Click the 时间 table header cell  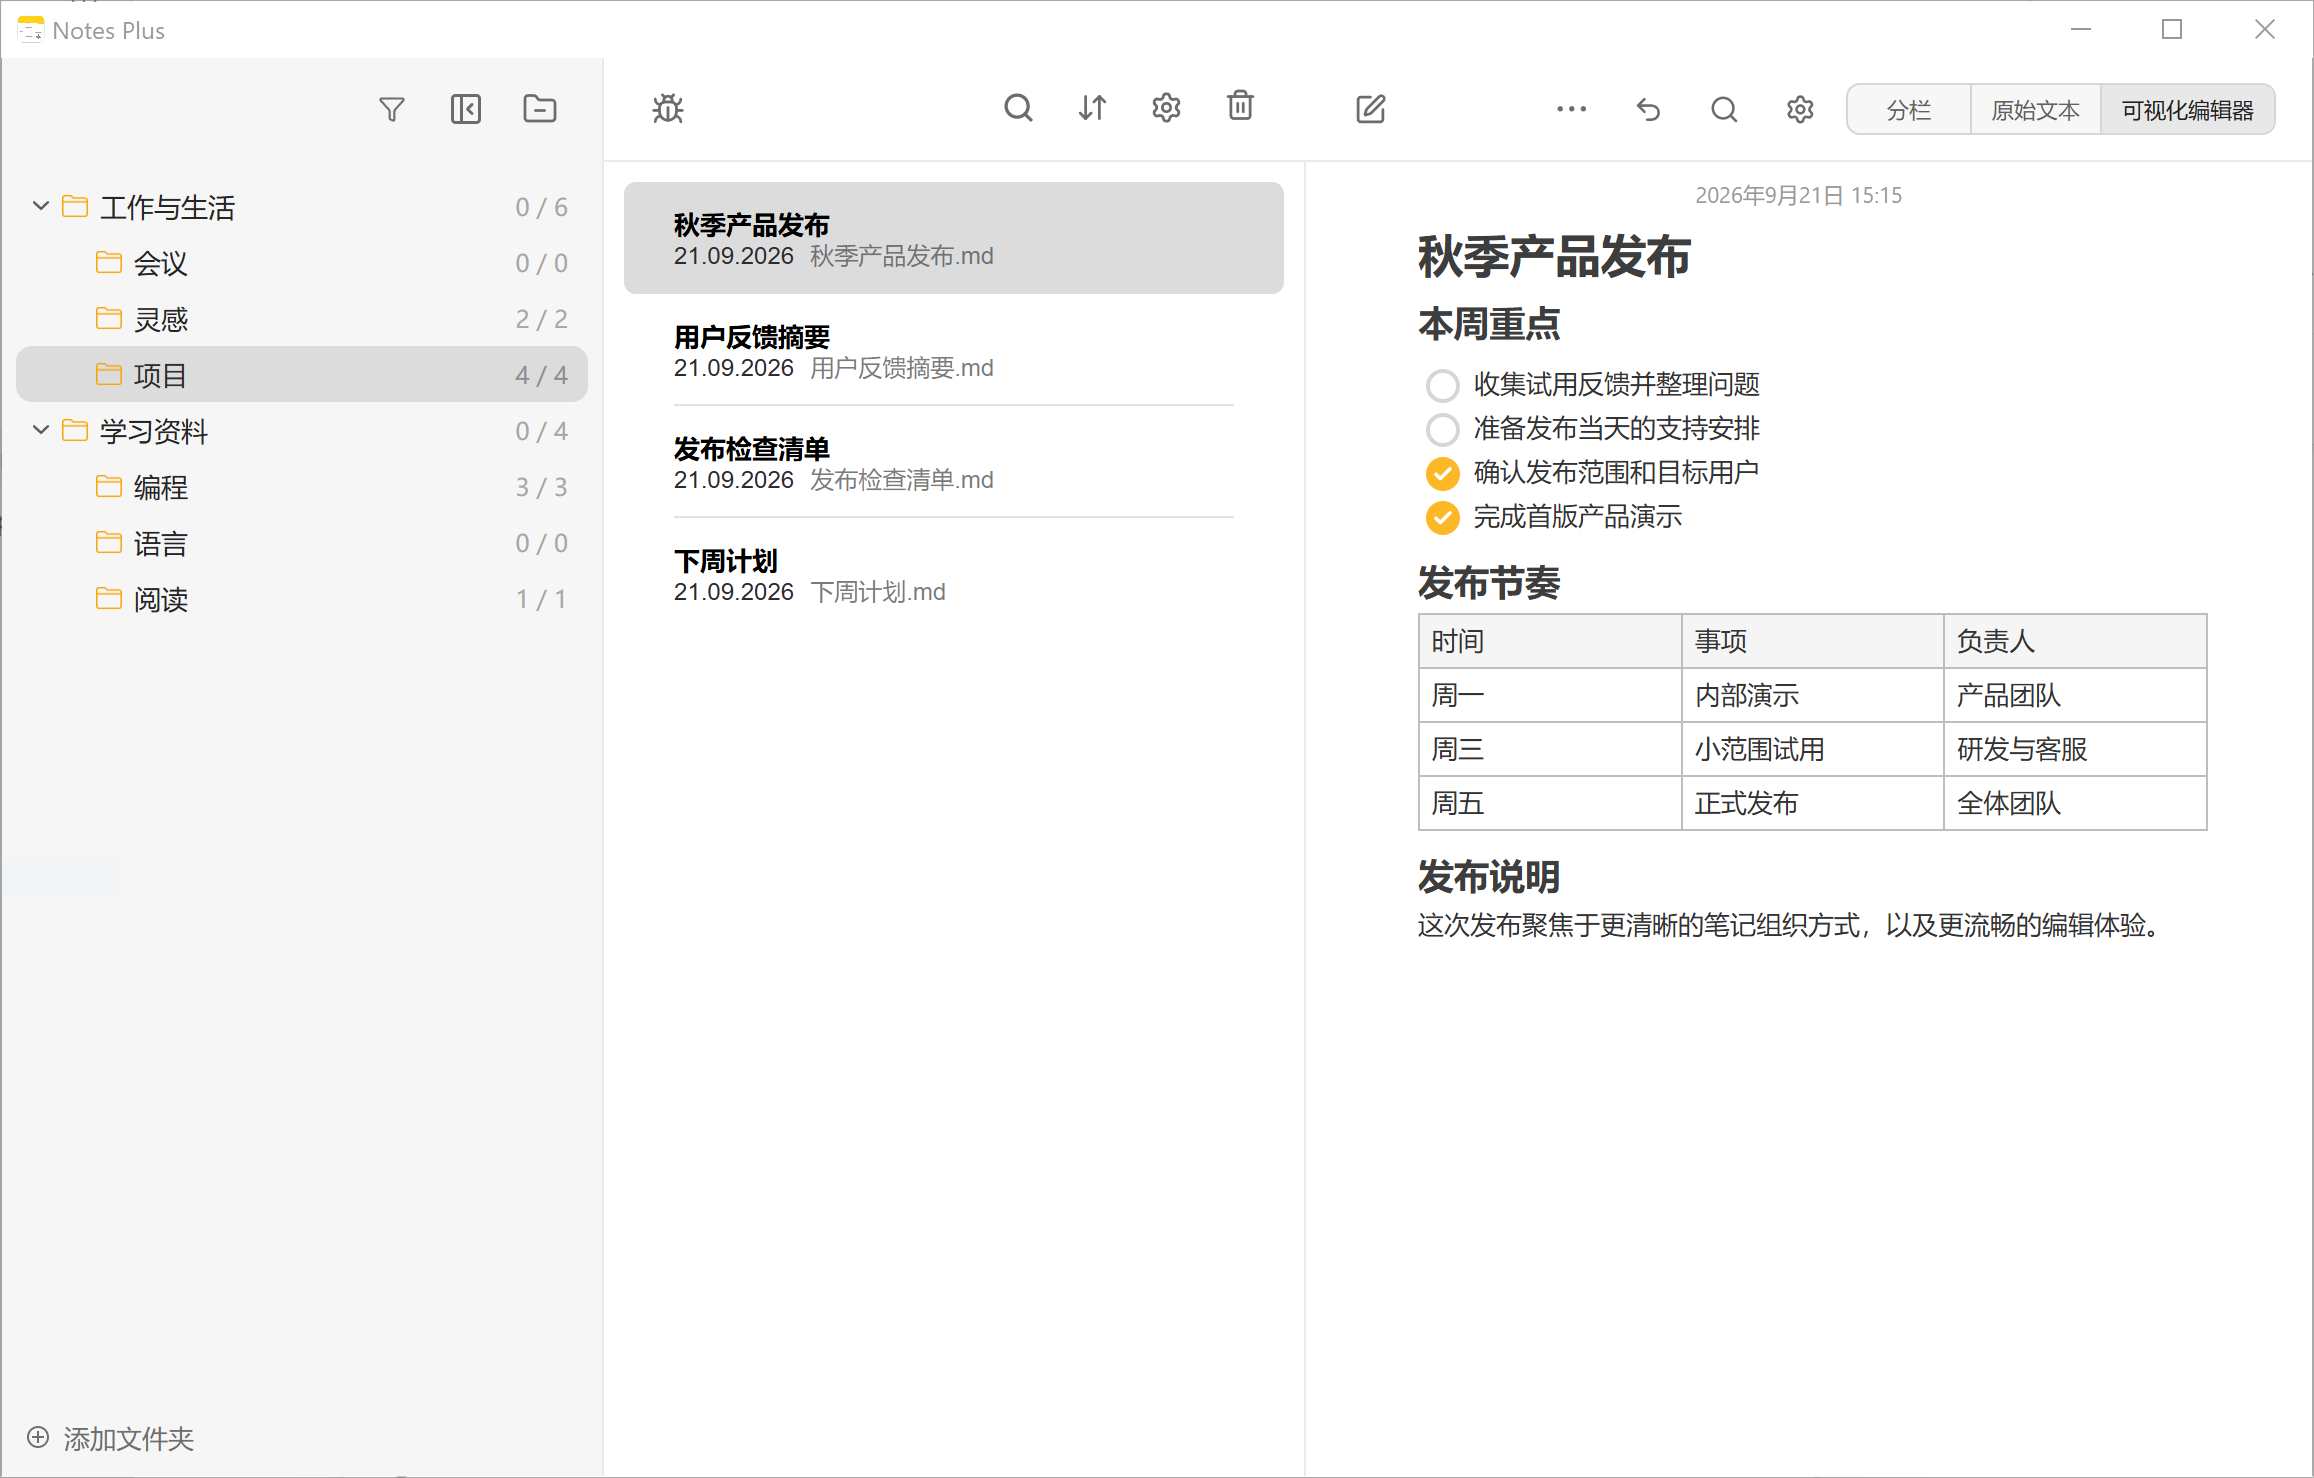(x=1550, y=641)
